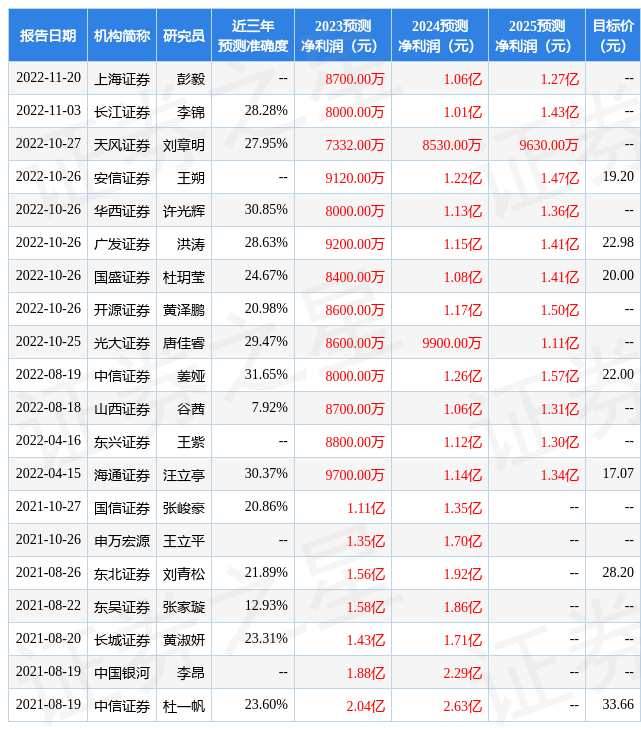Image resolution: width=641 pixels, height=730 pixels.
Task: Click the 31.65% accuracy value
Action: (x=266, y=375)
